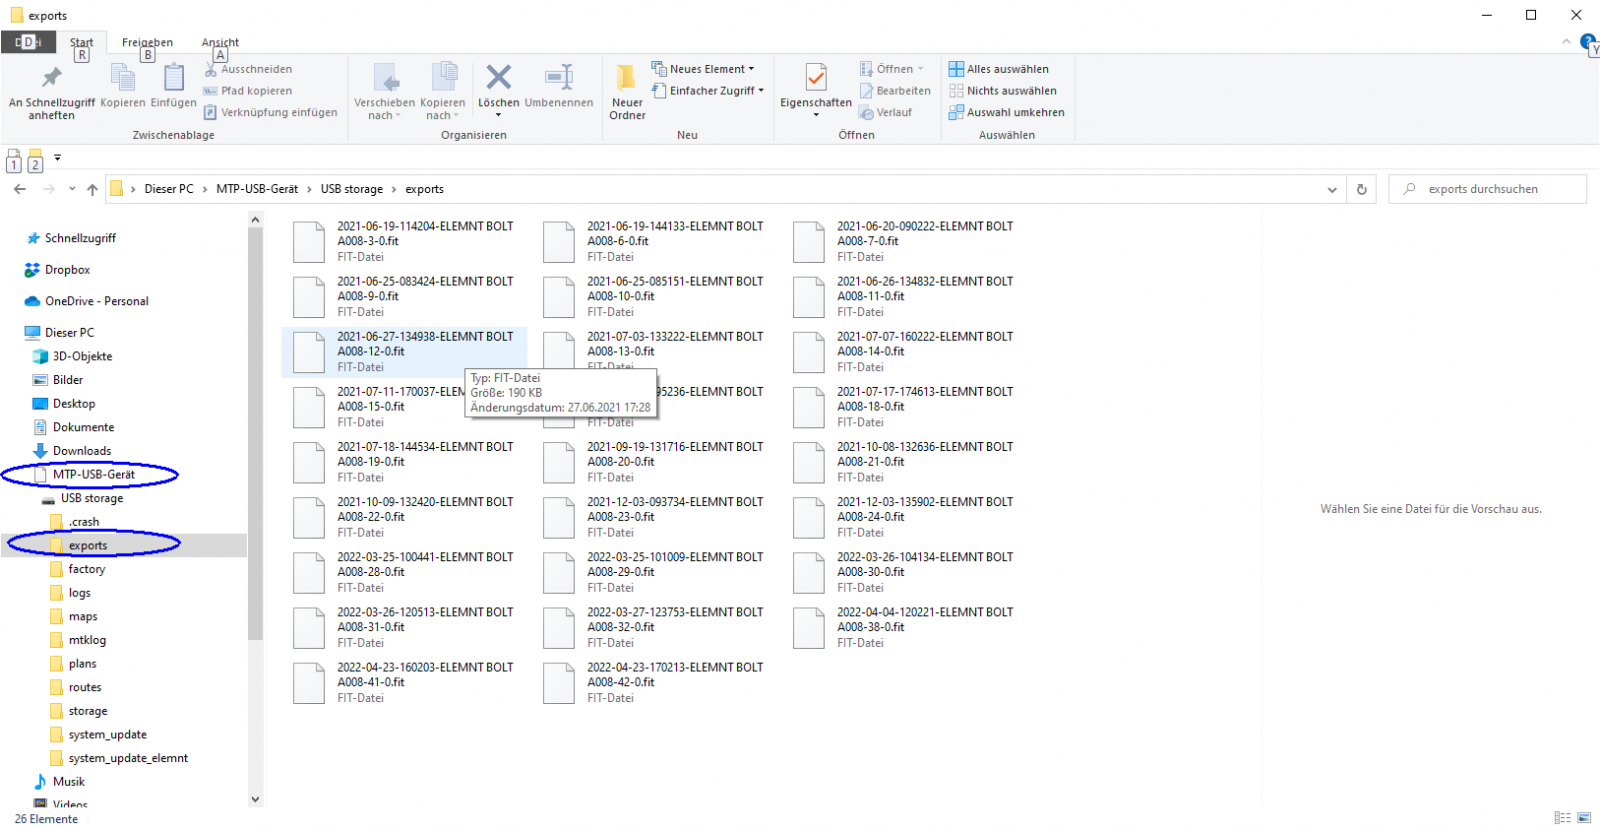Open the address bar history dropdown
Viewport: 1600px width, 831px height.
(1331, 189)
